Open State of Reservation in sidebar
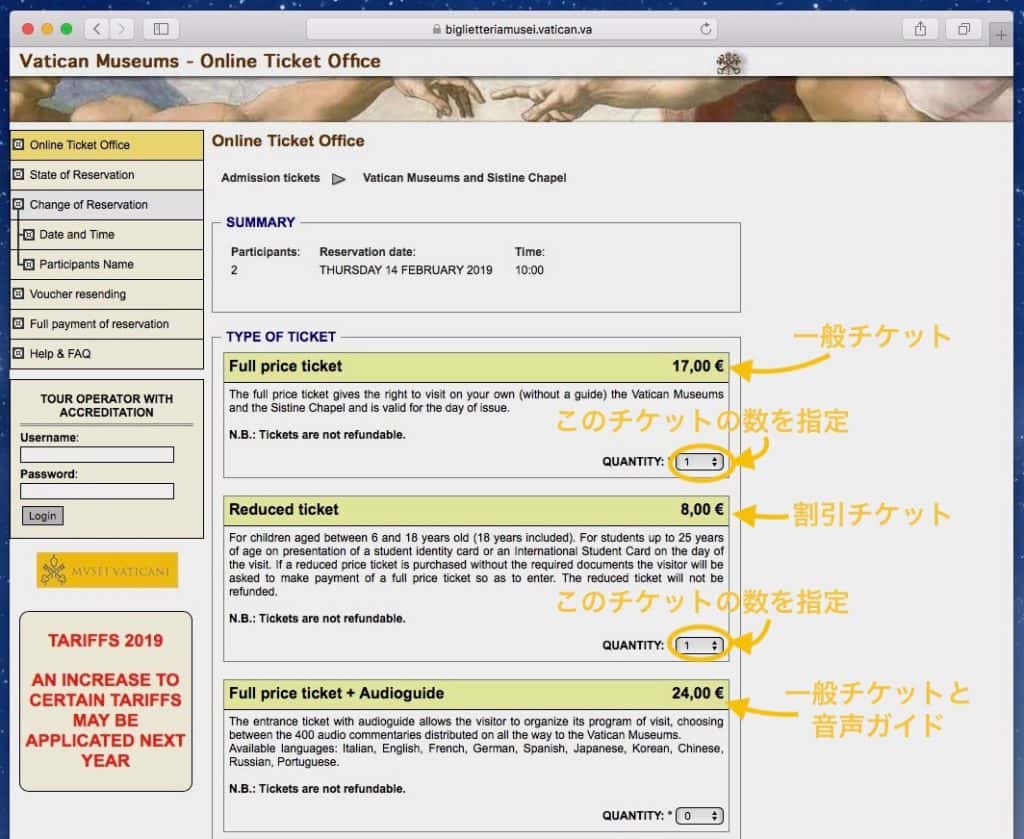1024x839 pixels. pos(107,175)
